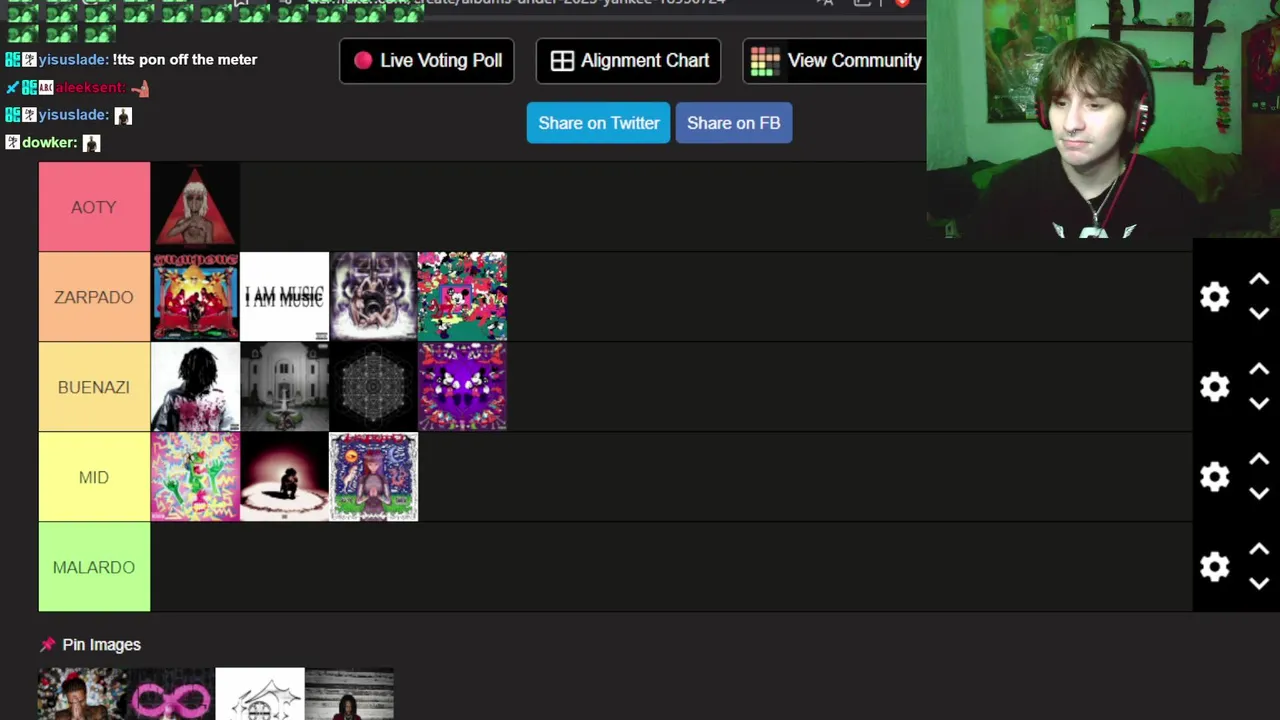Select the ZARPADO tier label
1280x720 pixels.
click(x=94, y=297)
